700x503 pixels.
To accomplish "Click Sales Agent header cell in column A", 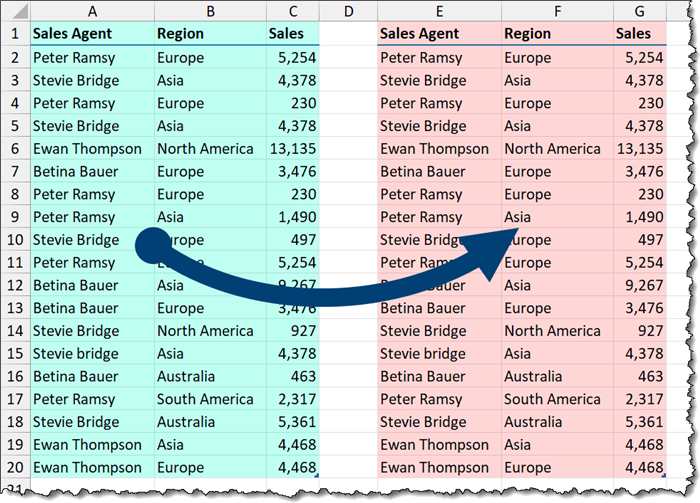I will pyautogui.click(x=92, y=34).
